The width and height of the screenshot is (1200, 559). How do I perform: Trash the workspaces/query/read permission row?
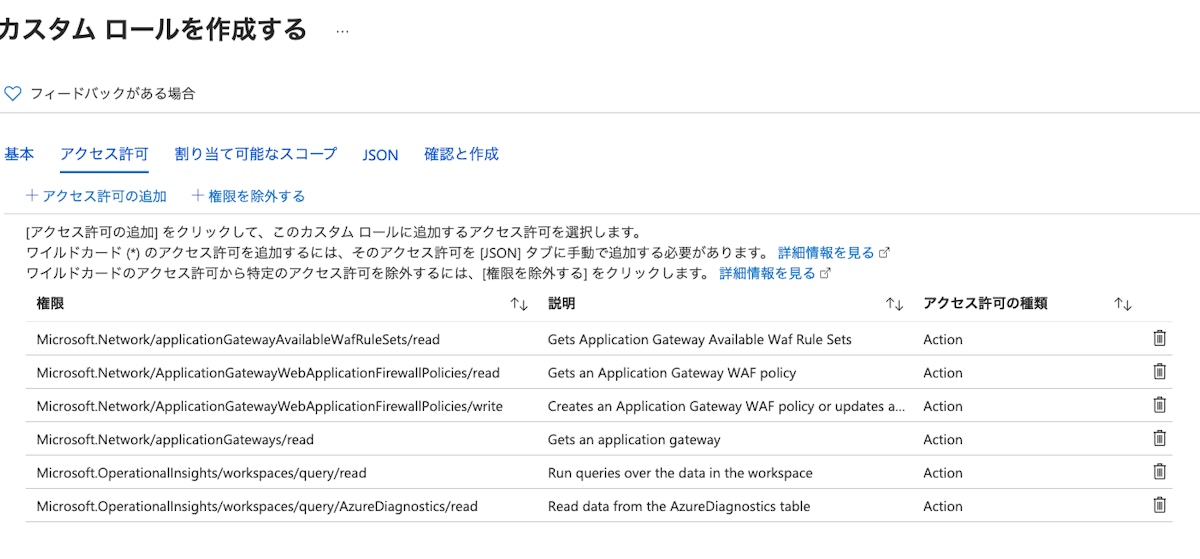[1159, 472]
